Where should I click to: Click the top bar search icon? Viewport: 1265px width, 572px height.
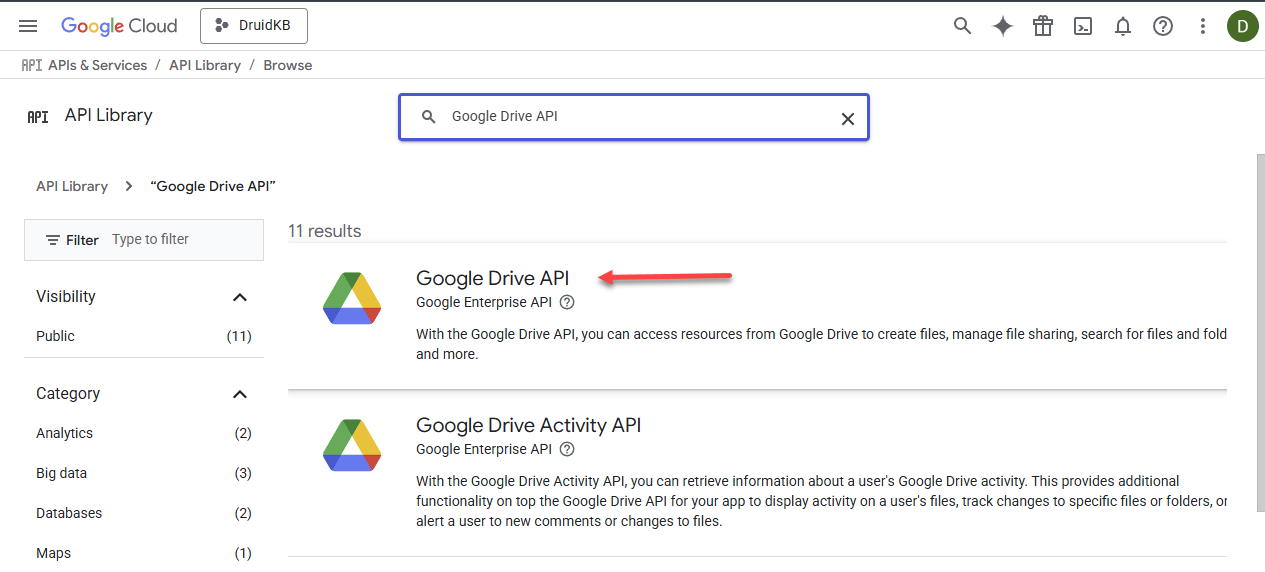pyautogui.click(x=962, y=26)
